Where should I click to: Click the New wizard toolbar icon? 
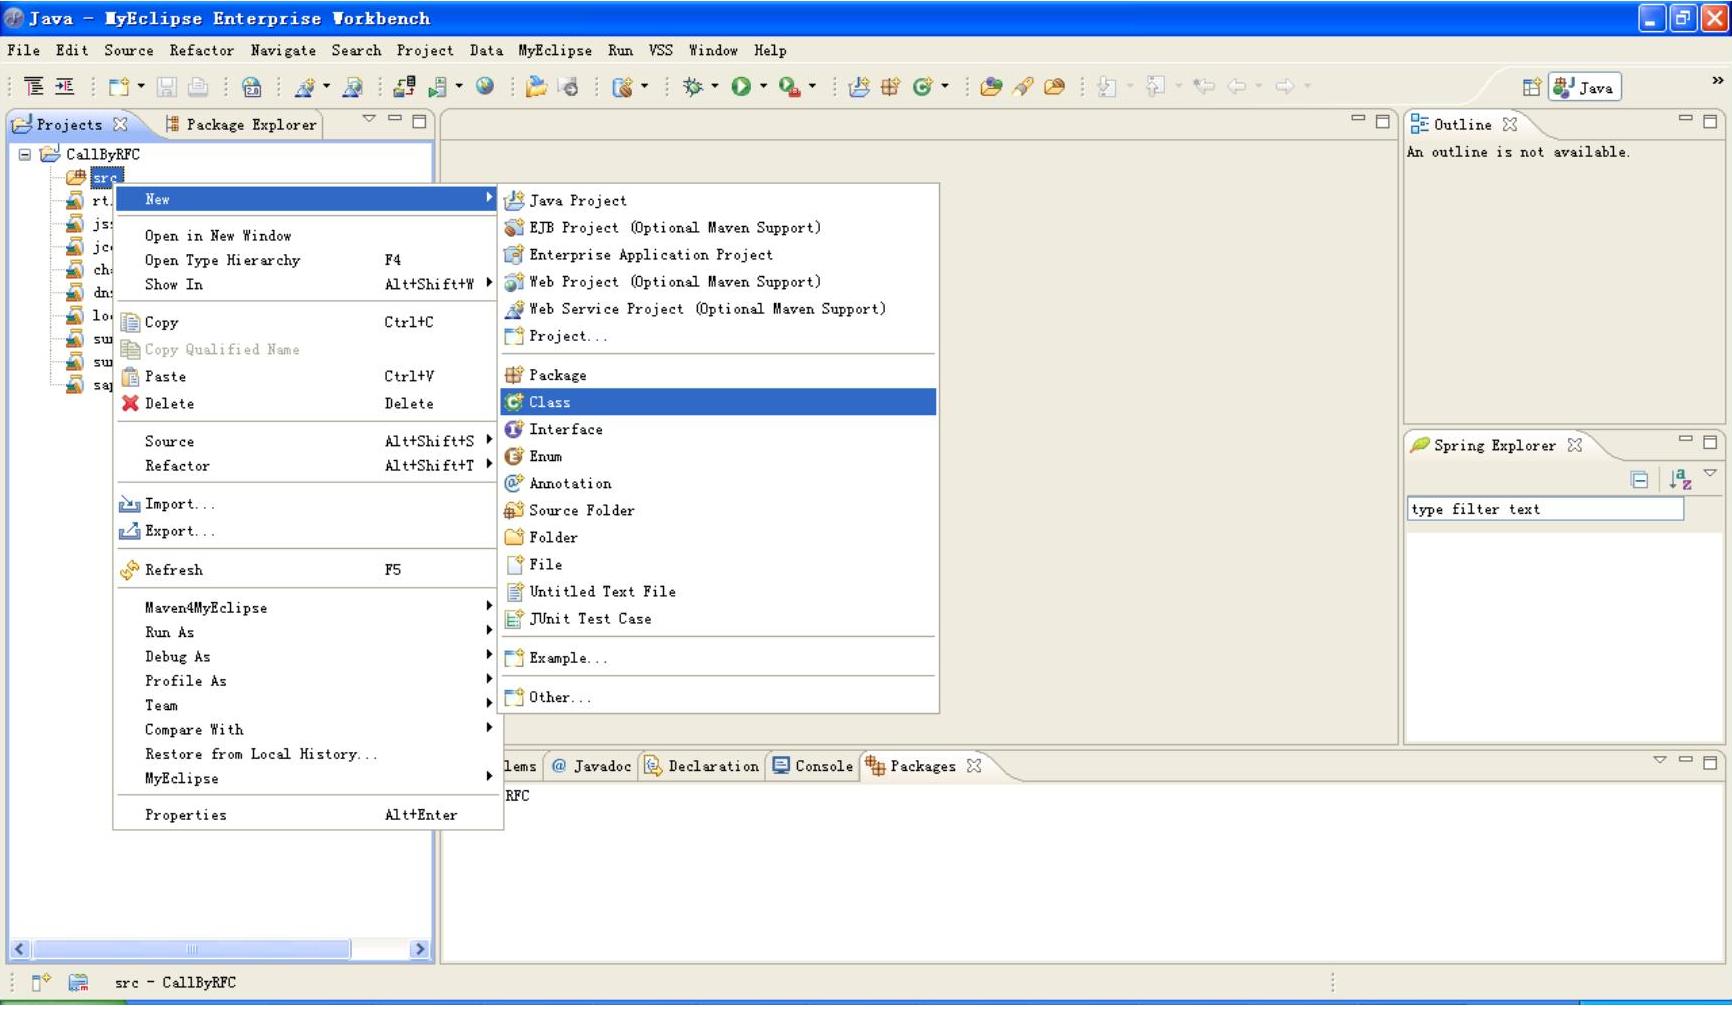118,87
